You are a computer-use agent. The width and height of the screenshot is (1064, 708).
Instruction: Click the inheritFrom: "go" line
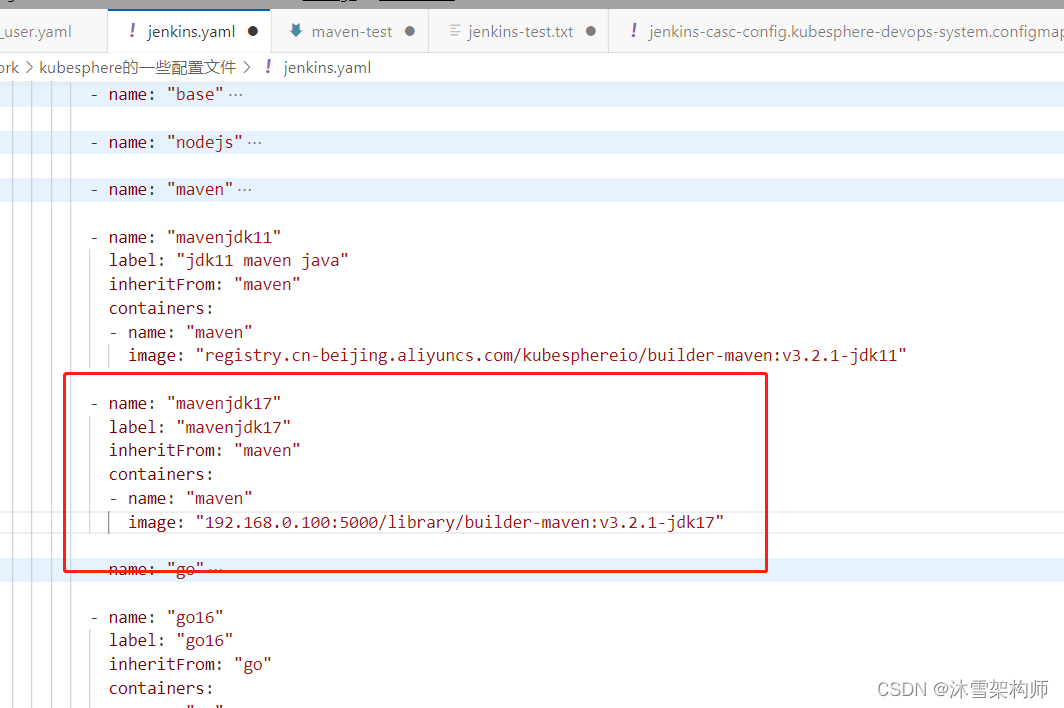[x=190, y=665]
